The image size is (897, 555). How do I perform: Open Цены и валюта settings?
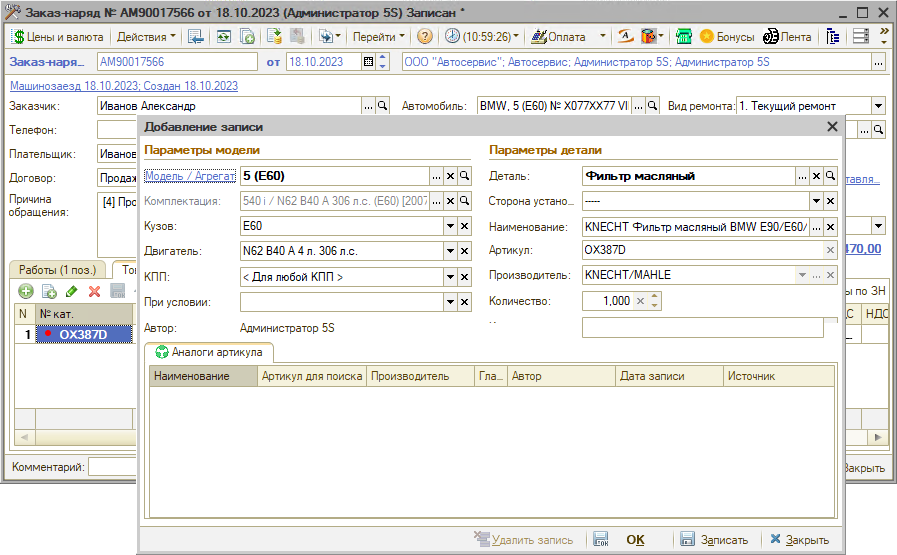57,37
